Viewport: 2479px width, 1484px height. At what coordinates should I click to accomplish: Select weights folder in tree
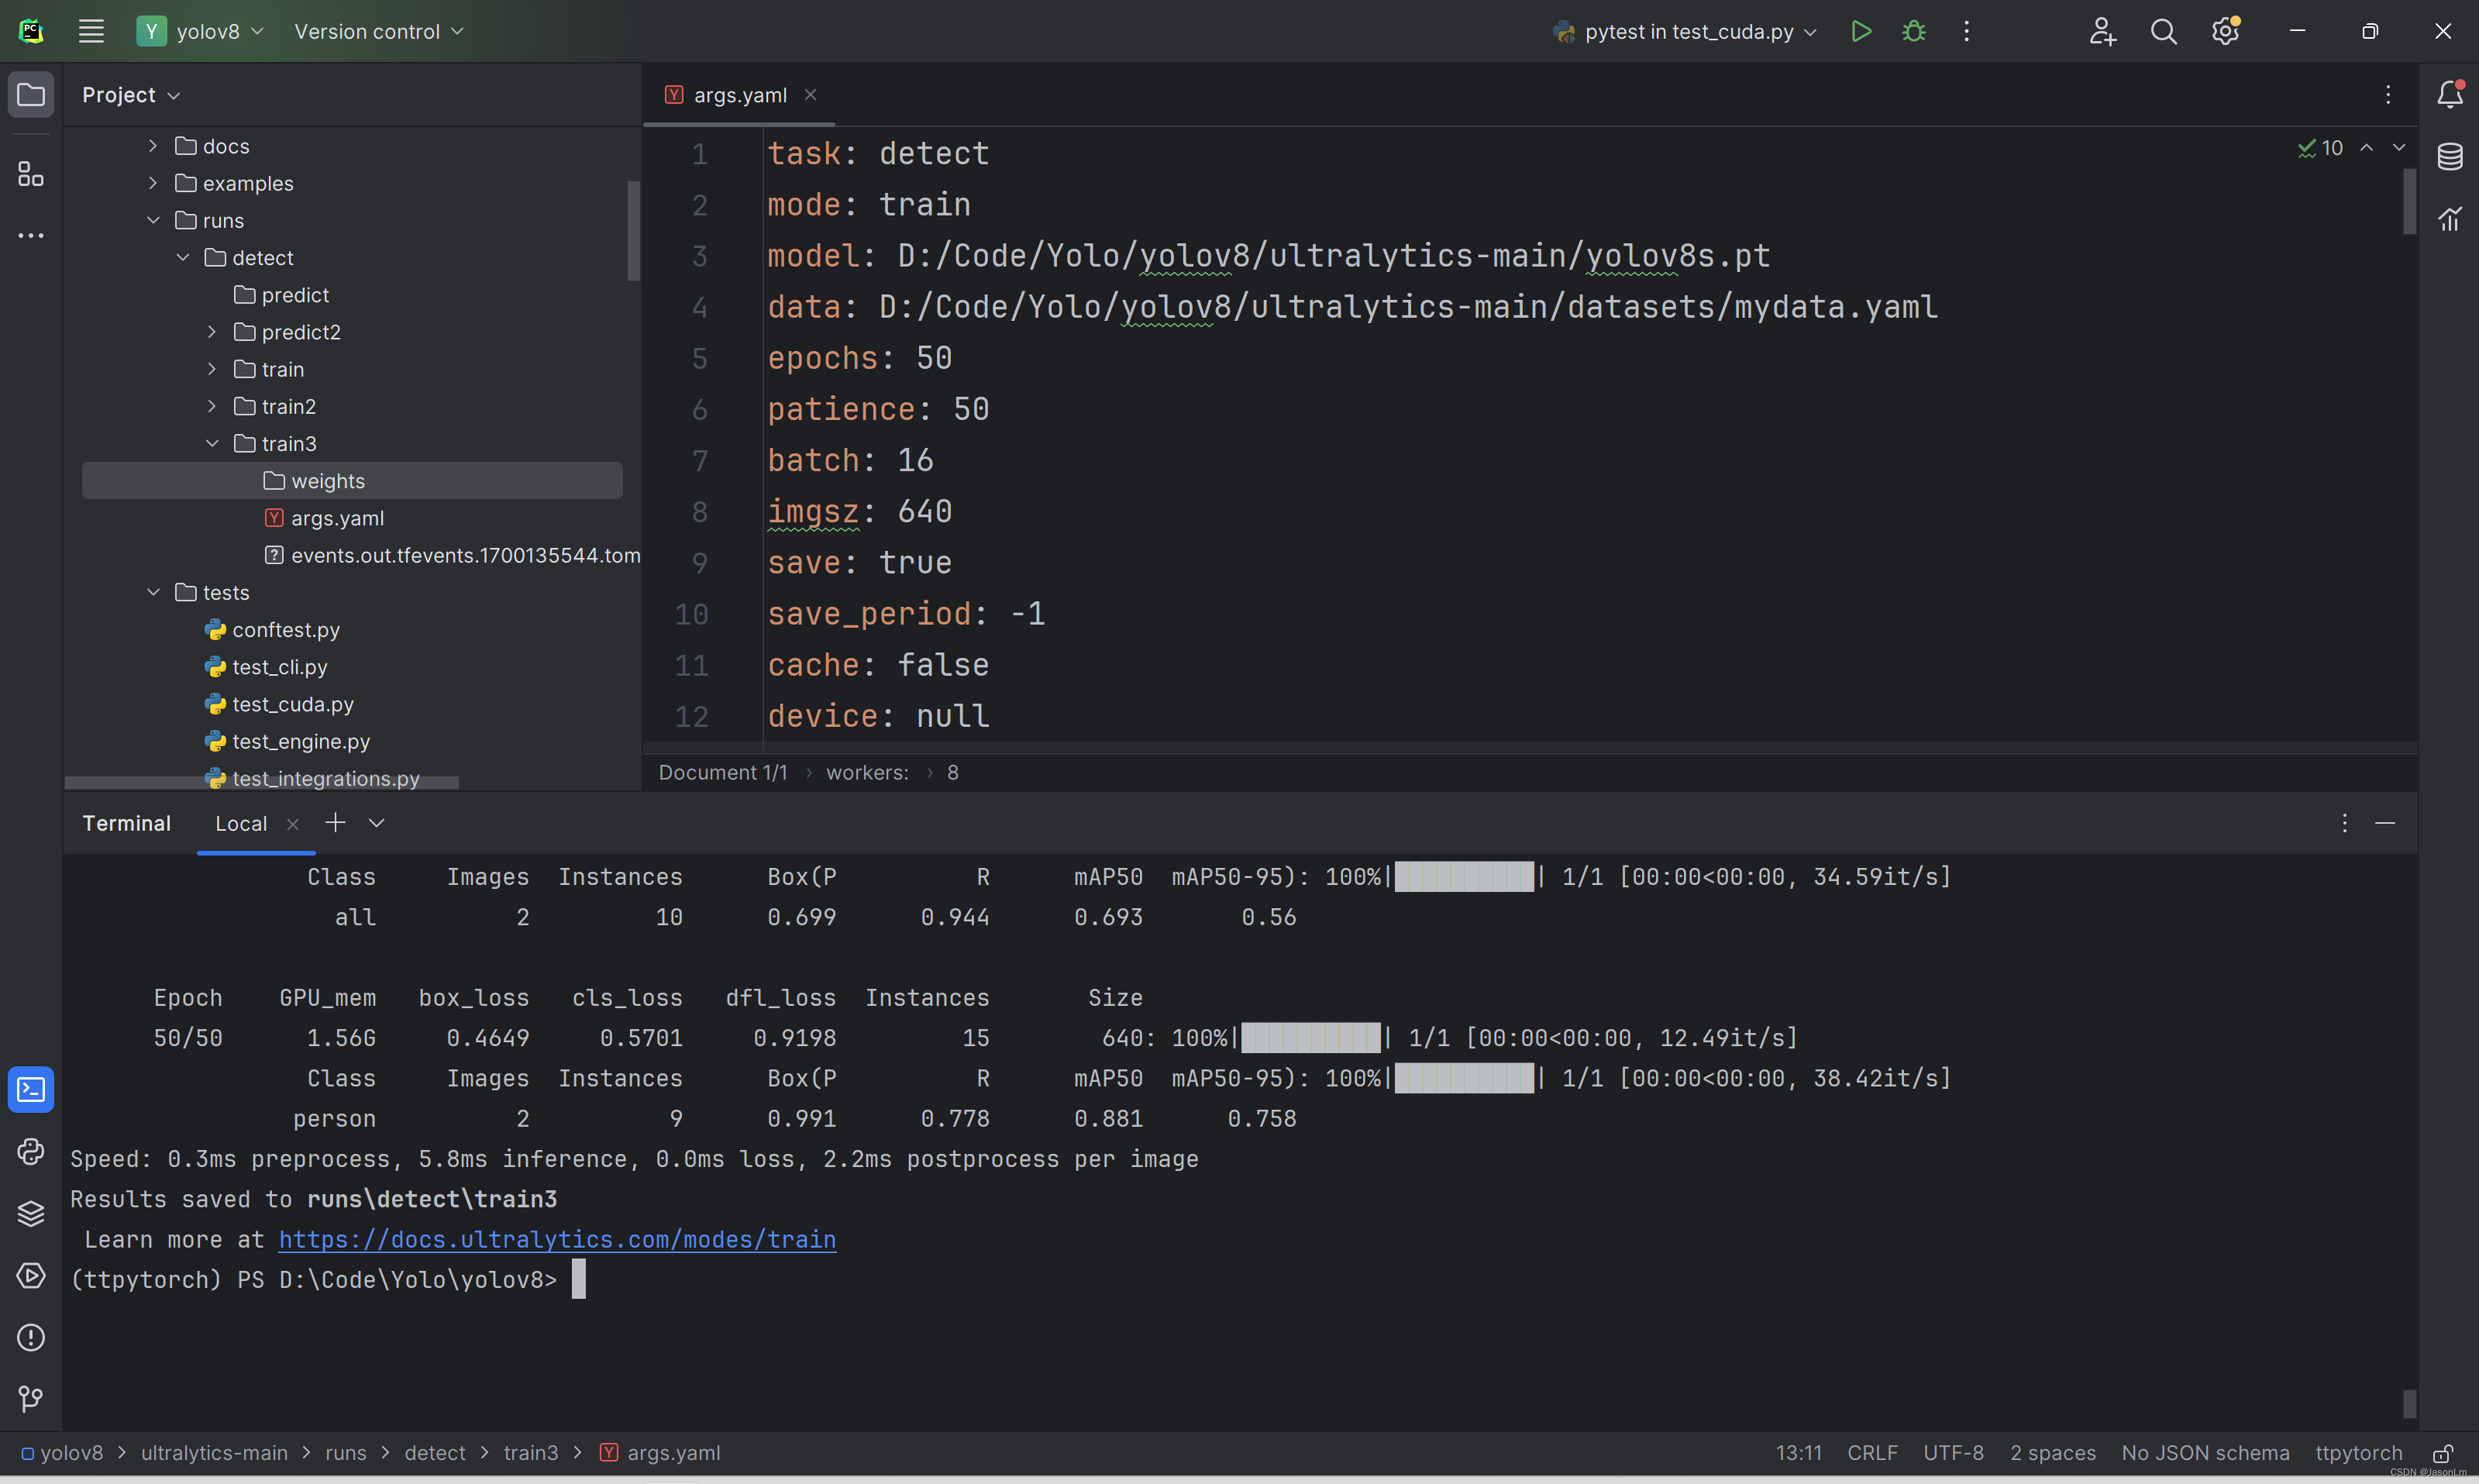pos(352,481)
